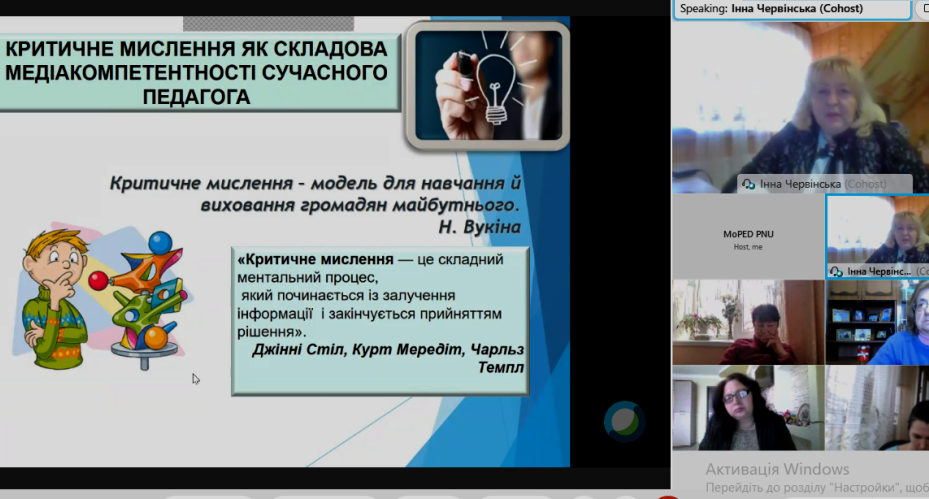Click the Speaking: Інна Червінська indicator bar
This screenshot has width=929, height=499.
coord(792,9)
